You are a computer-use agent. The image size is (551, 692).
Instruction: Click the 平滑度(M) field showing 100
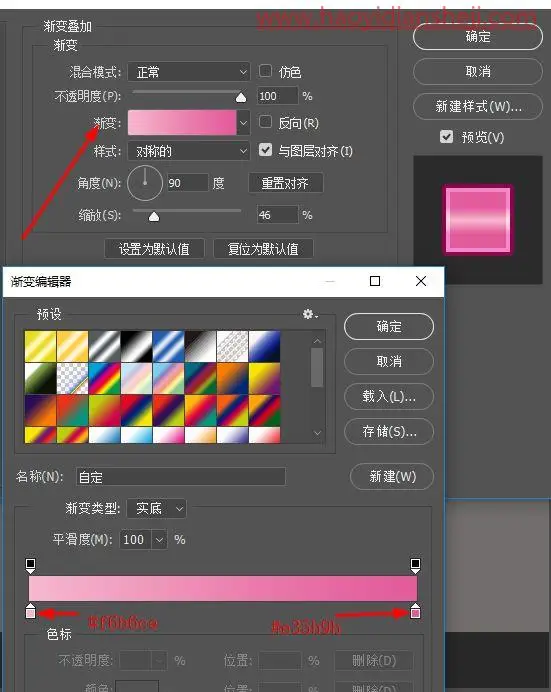[135, 539]
